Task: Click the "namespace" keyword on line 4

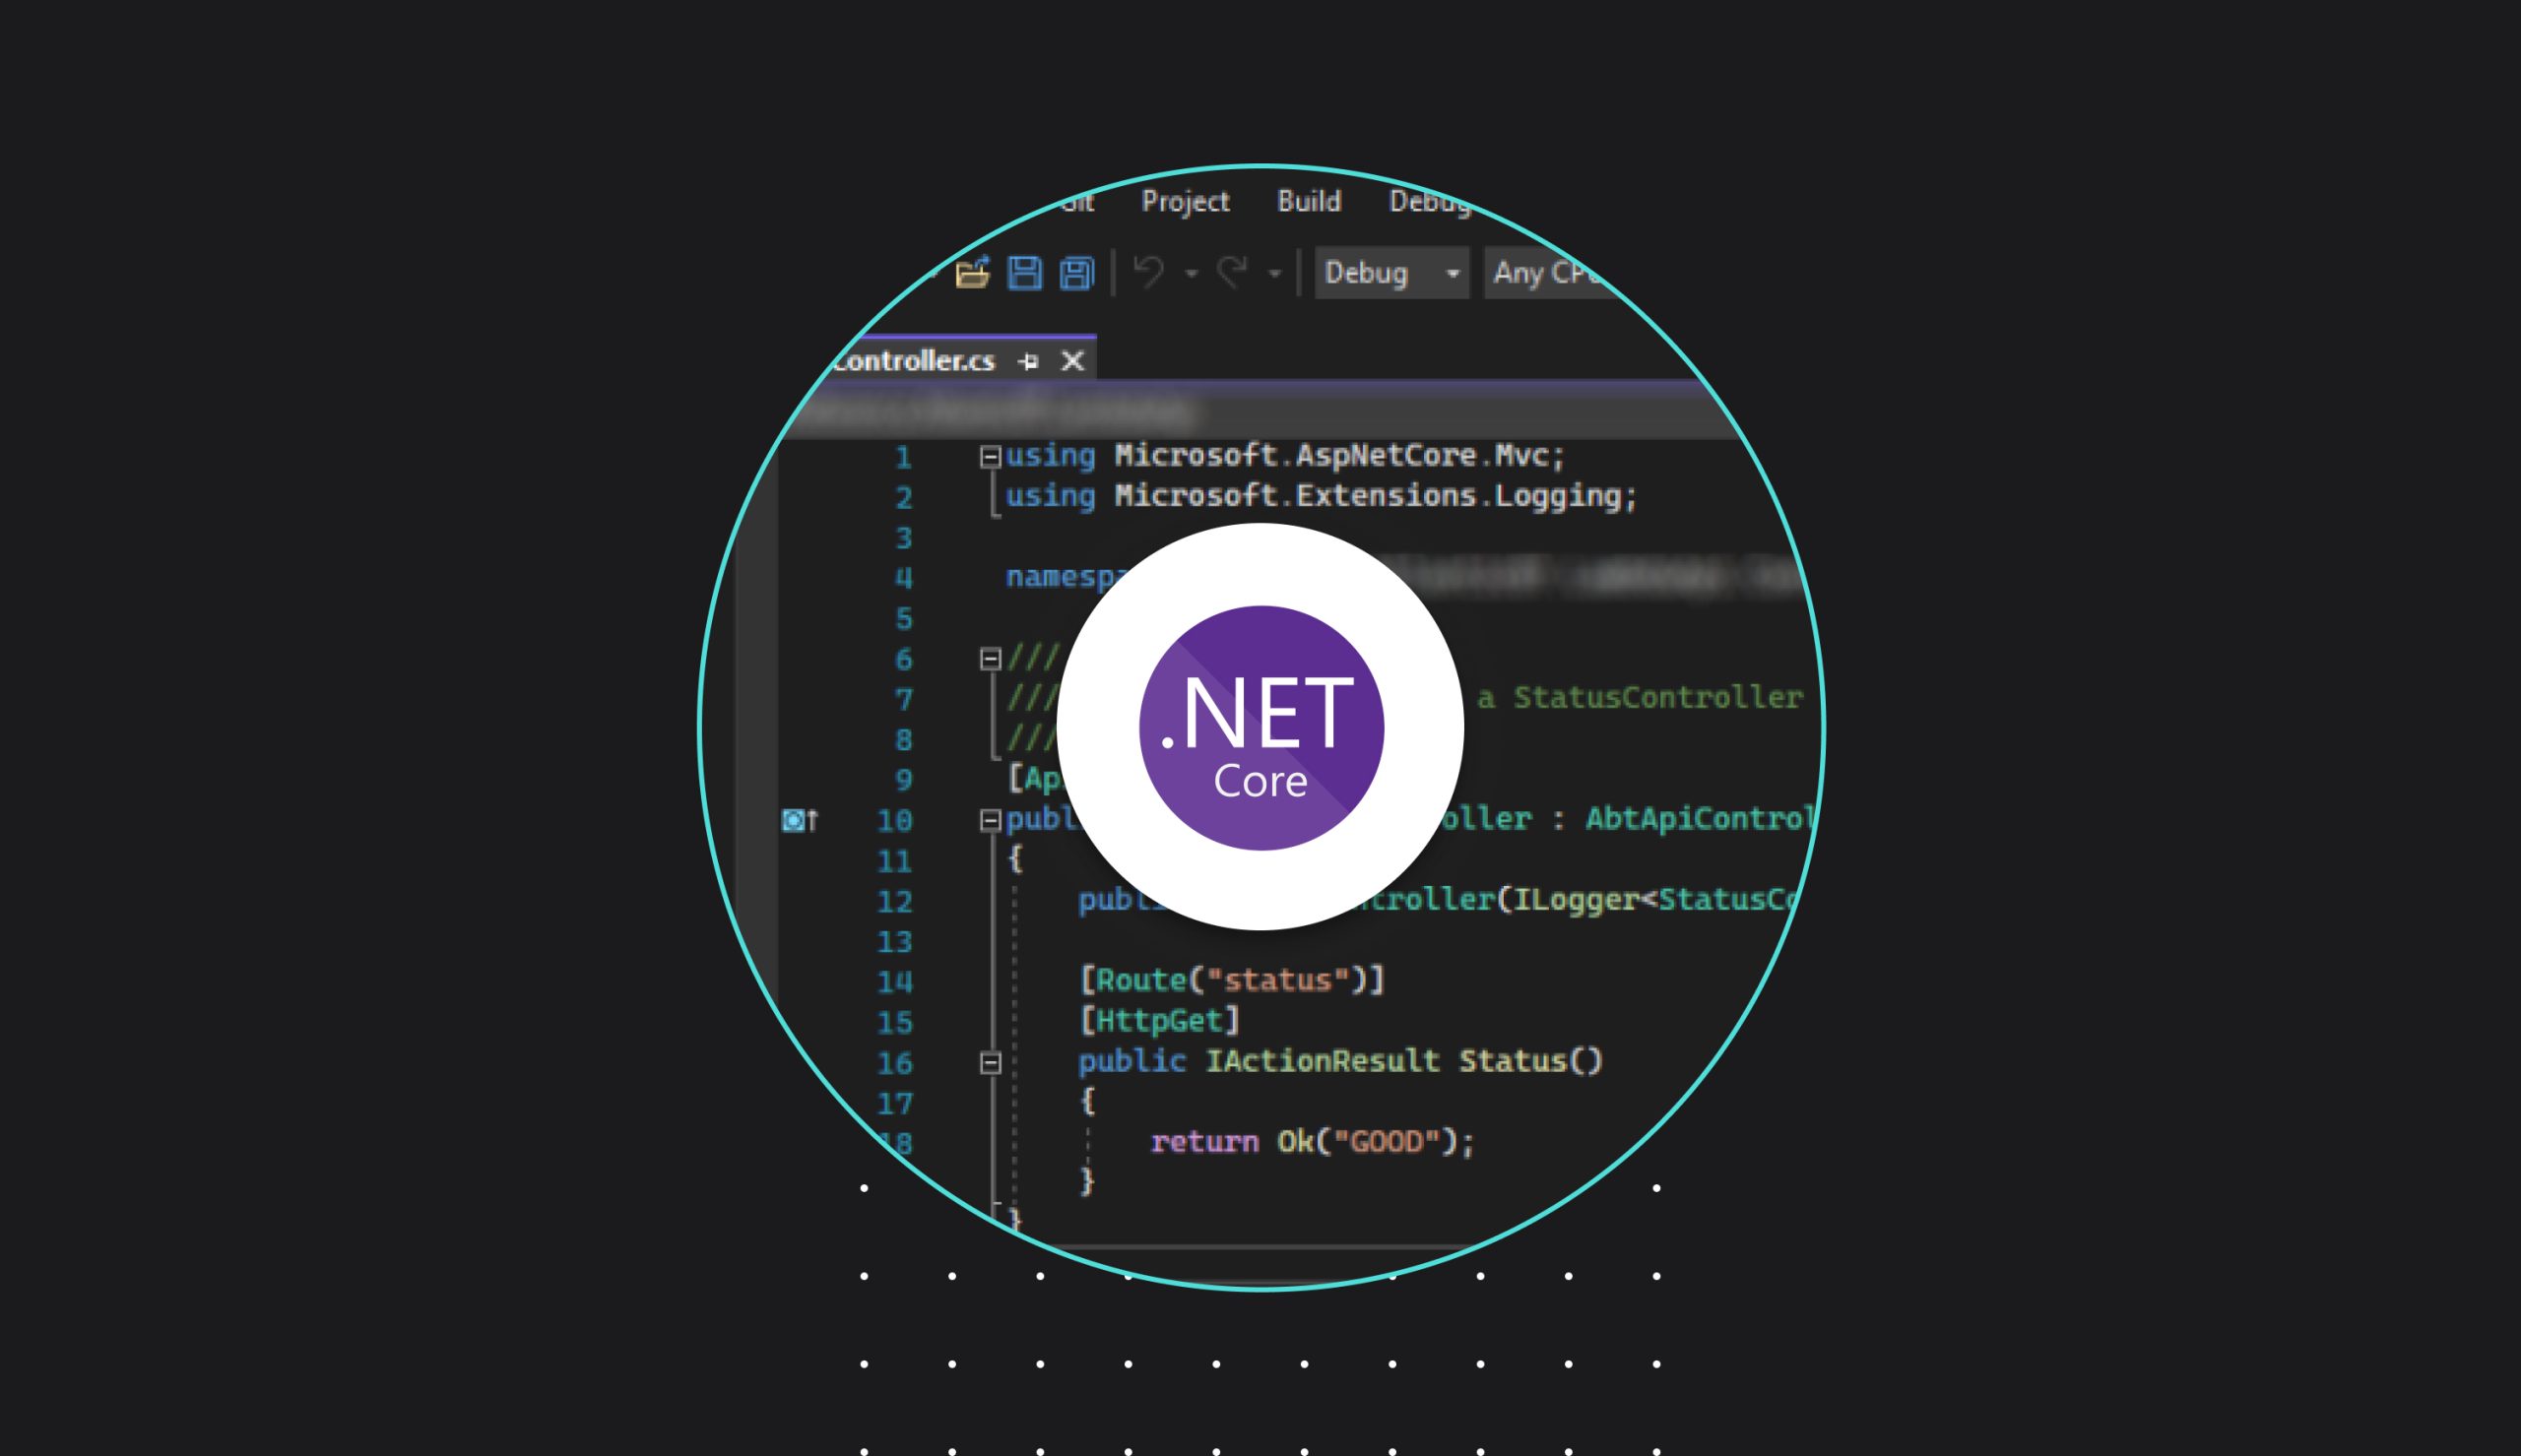Action: (1068, 577)
